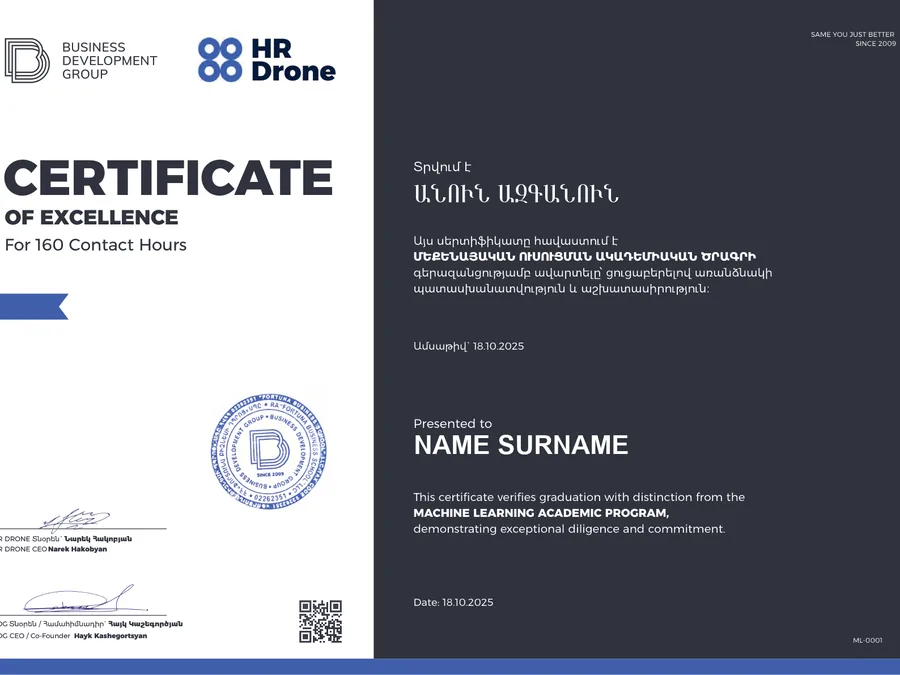Click the QR code on the certificate
The image size is (900, 675).
(x=320, y=622)
